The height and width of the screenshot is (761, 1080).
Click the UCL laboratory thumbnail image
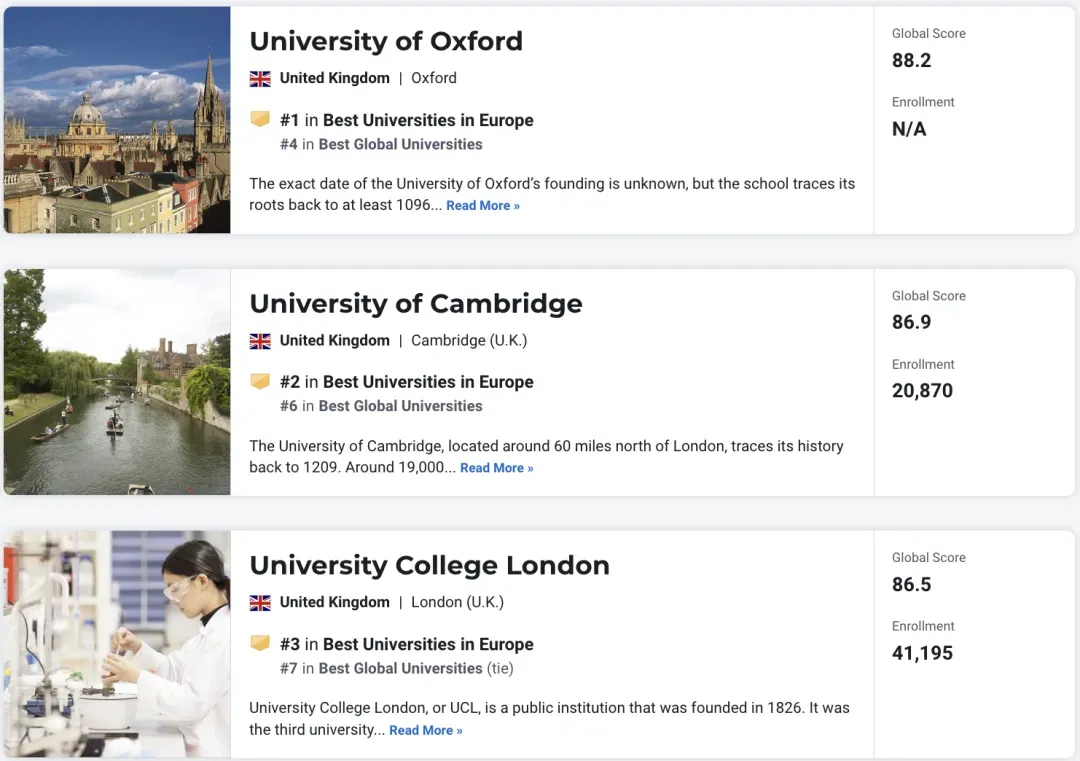(117, 644)
